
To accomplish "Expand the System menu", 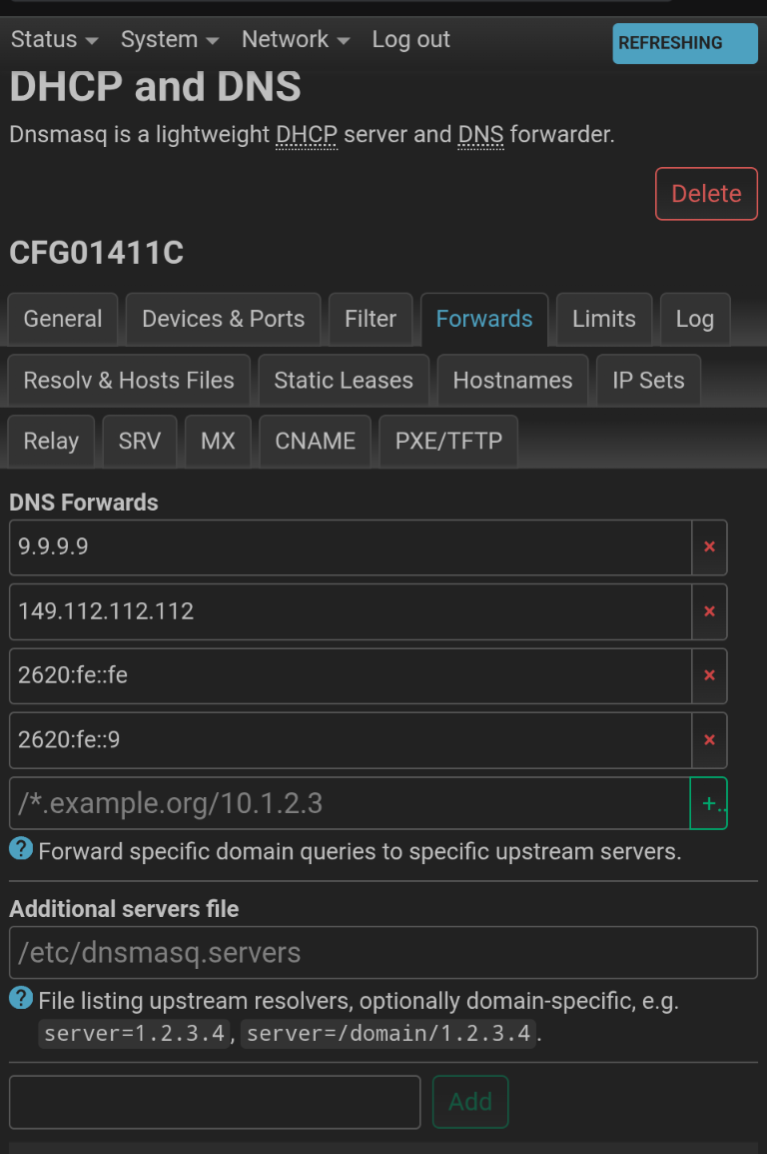I will pyautogui.click(x=169, y=40).
